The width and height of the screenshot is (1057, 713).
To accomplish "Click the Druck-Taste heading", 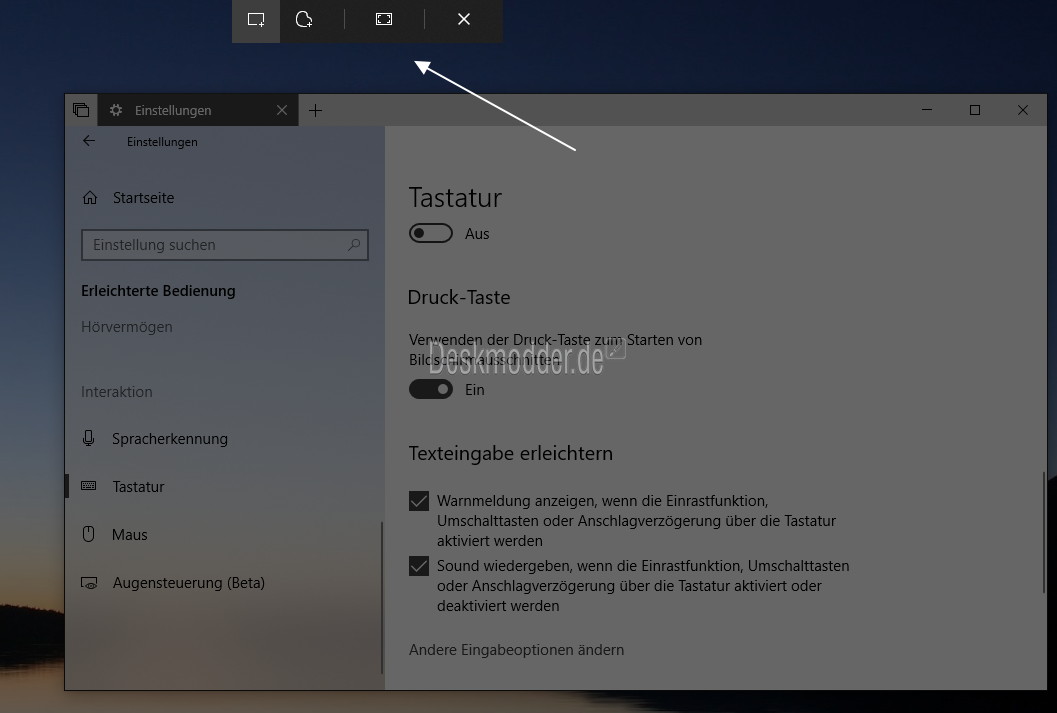I will click(459, 297).
